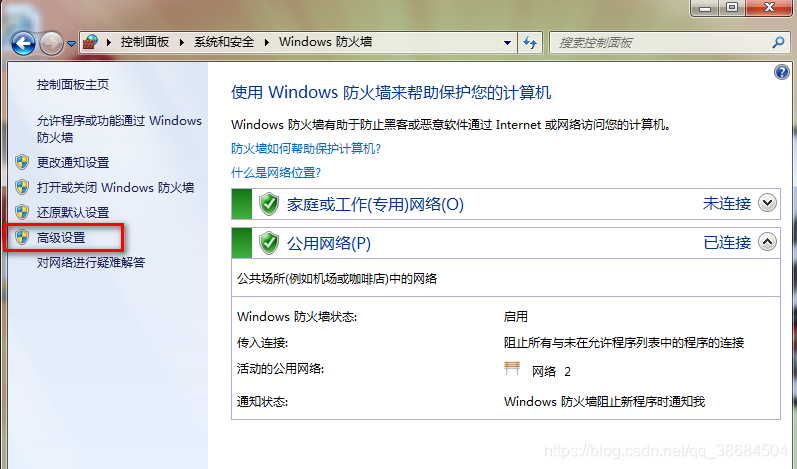Click 传入连接: label

[262, 342]
